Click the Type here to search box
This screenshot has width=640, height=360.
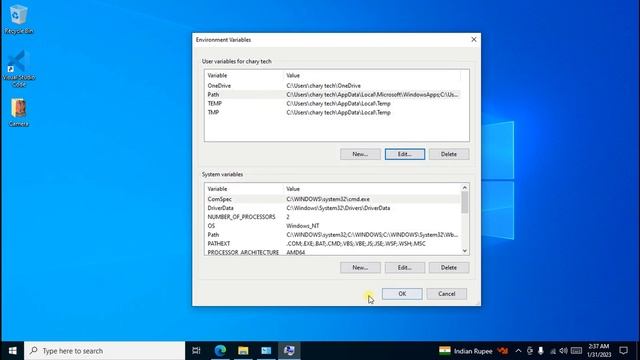[104, 351]
